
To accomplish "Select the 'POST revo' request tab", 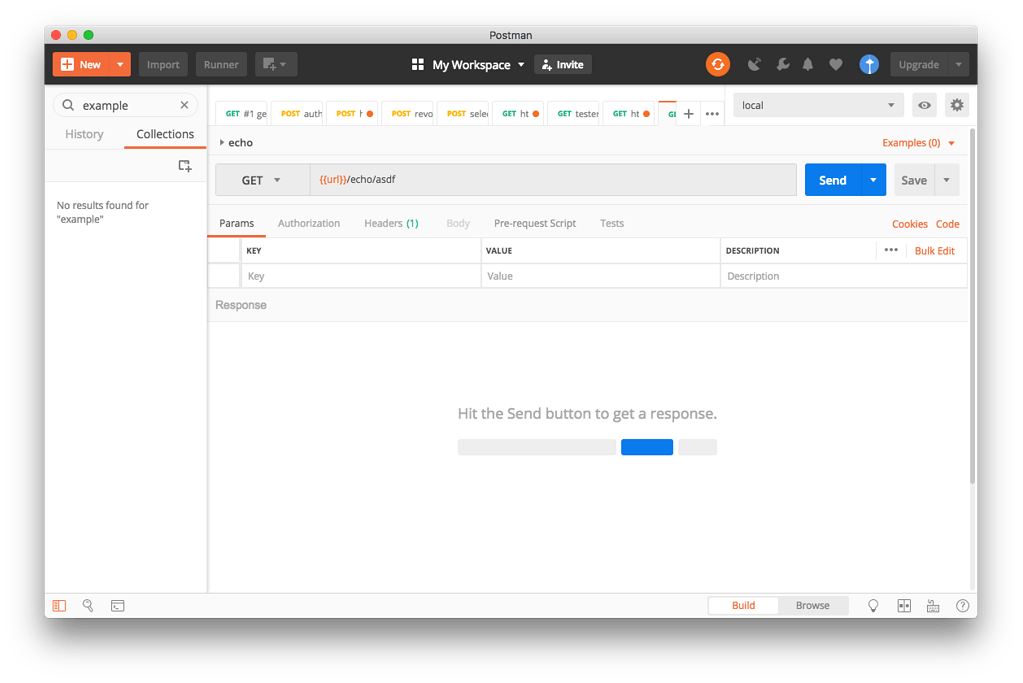I will [x=408, y=114].
